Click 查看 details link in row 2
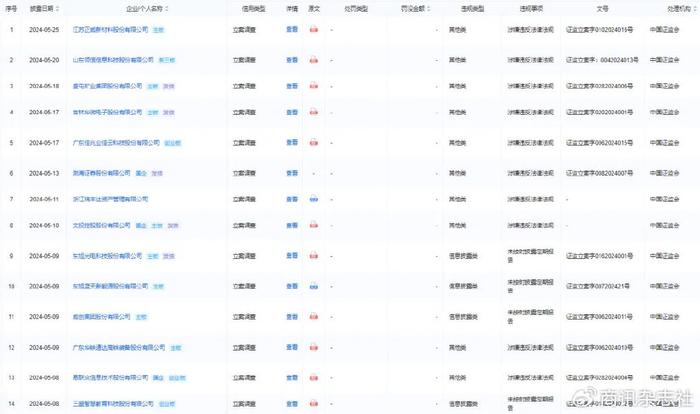The height and width of the screenshot is (414, 700). coord(292,60)
